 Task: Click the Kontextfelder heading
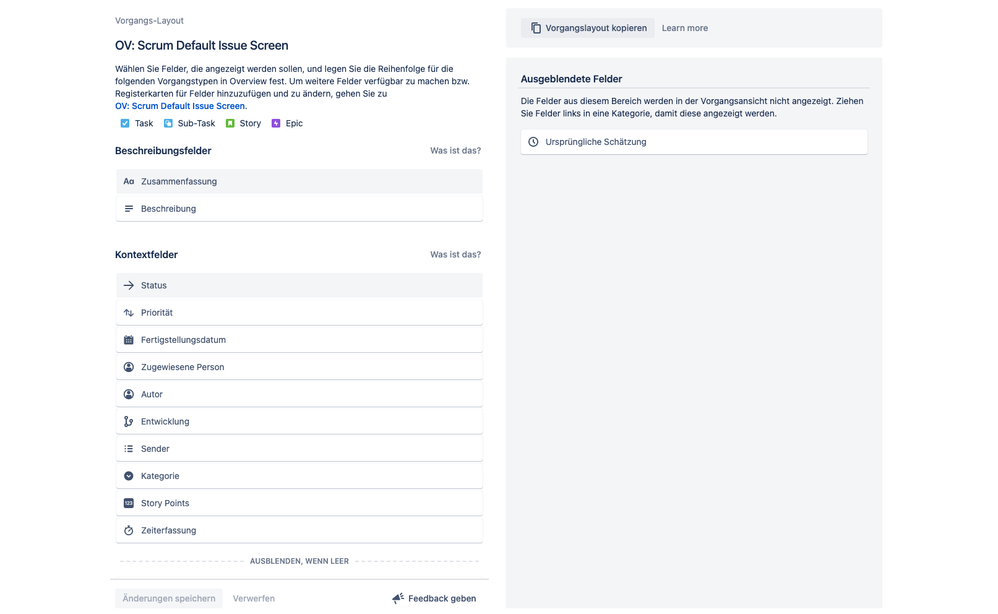pyautogui.click(x=146, y=255)
